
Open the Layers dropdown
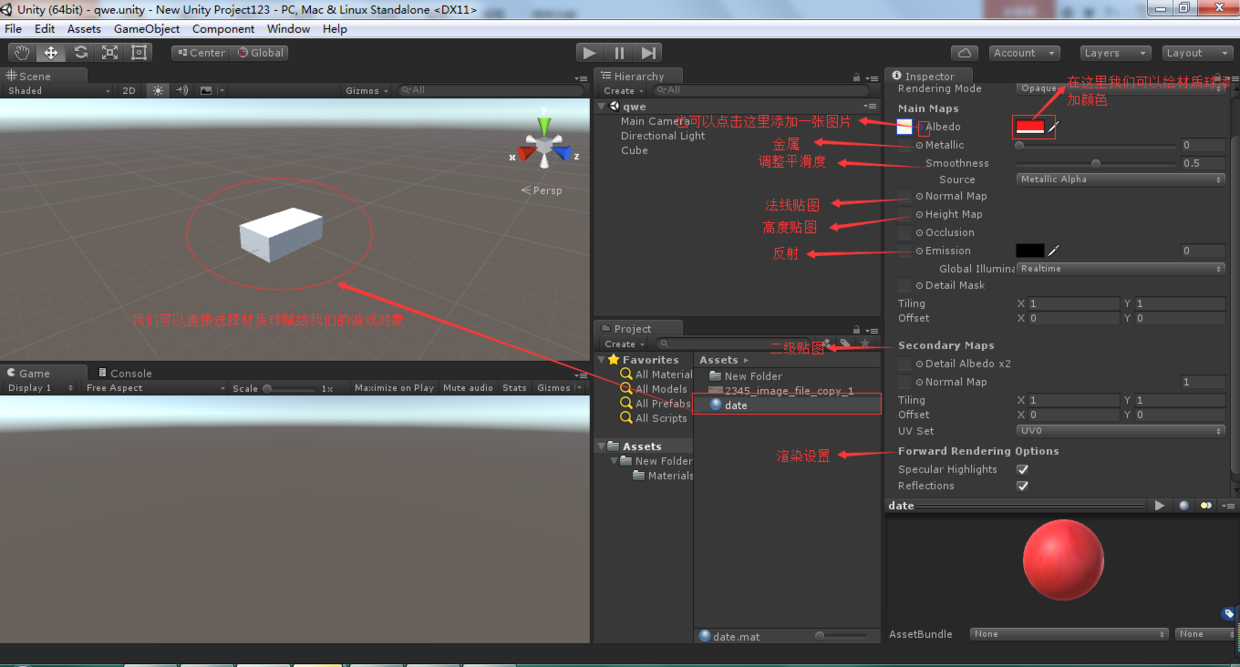pos(1116,53)
